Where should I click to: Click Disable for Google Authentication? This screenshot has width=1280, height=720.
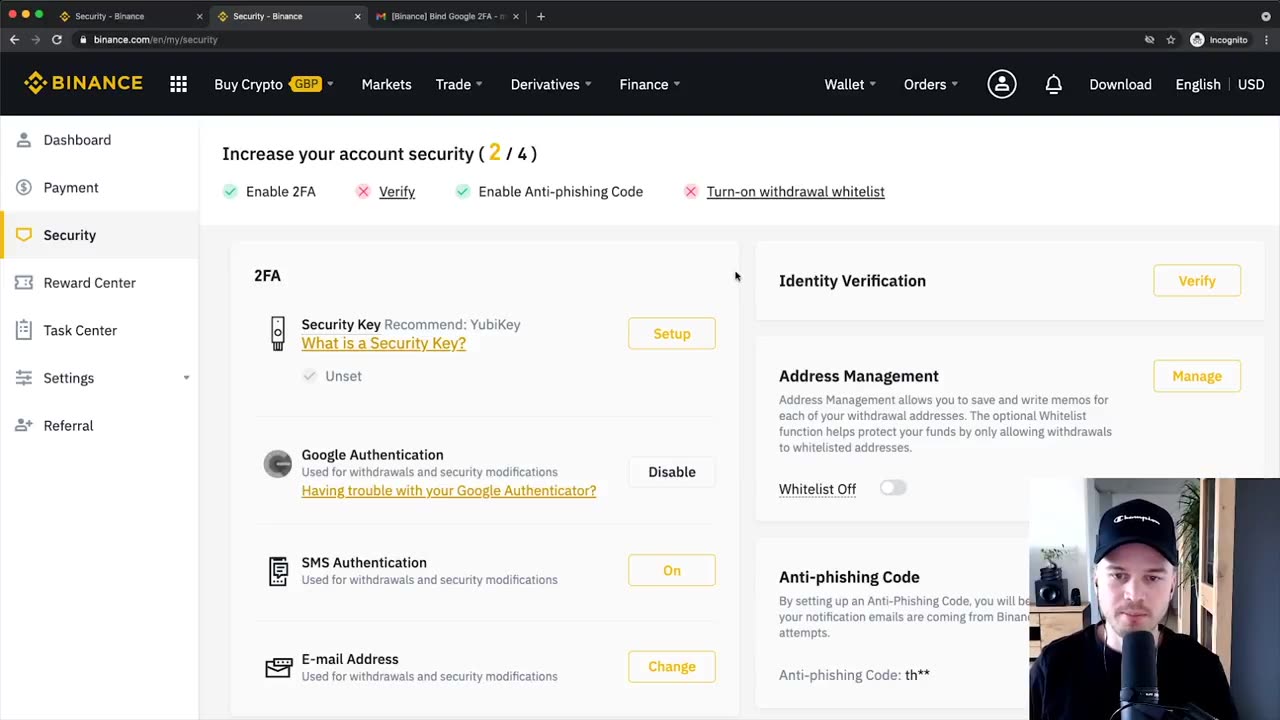672,472
